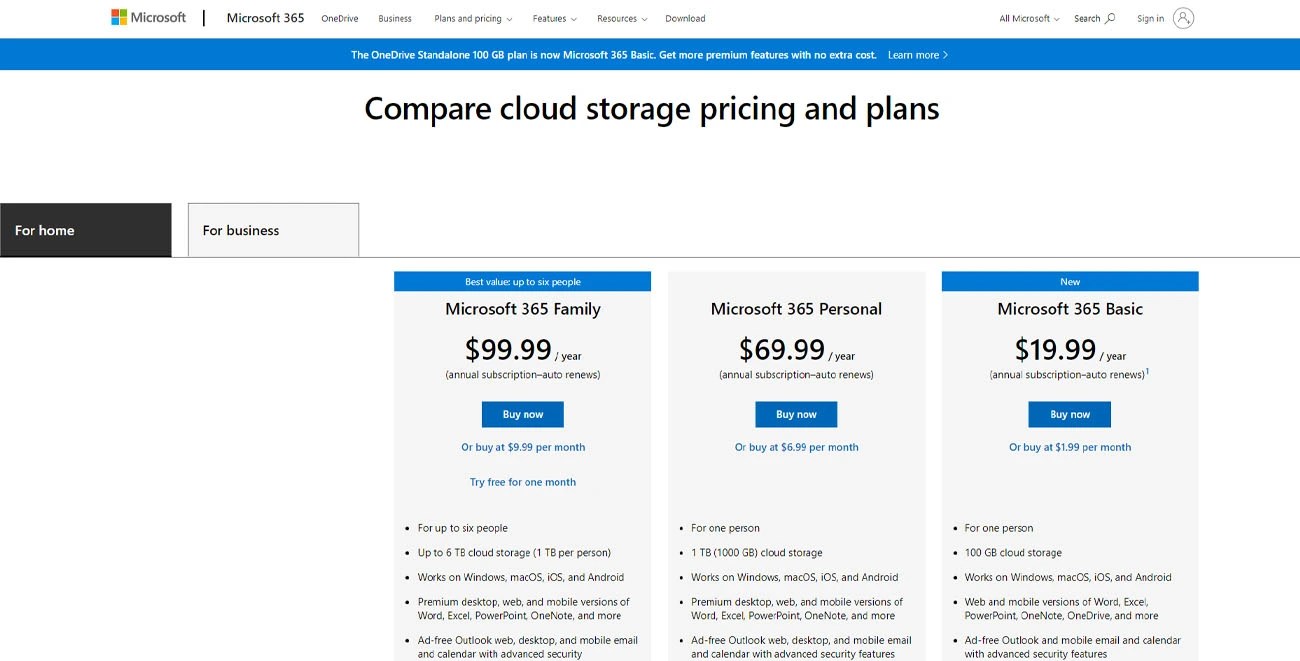Buy now for Microsoft 365 Personal
1300x661 pixels.
[796, 414]
